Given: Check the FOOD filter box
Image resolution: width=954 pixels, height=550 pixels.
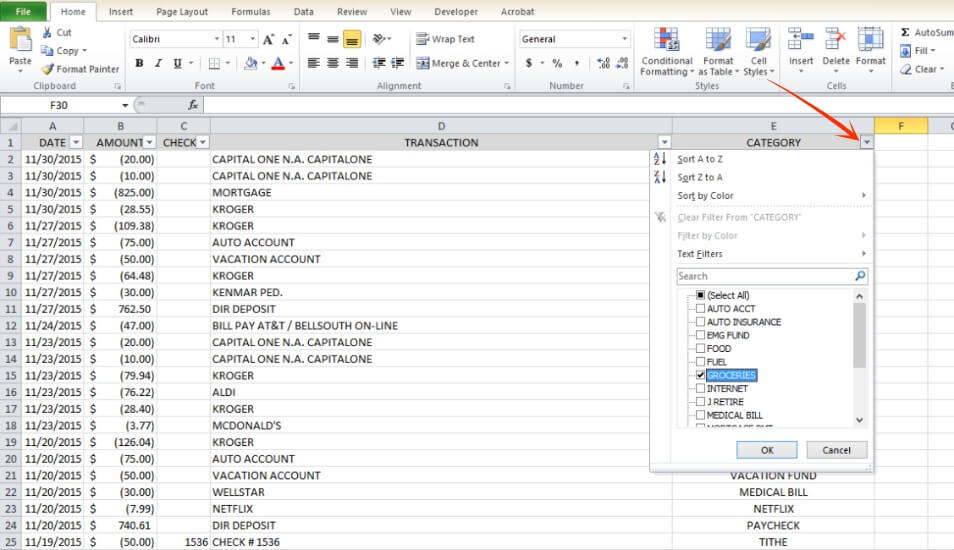Looking at the screenshot, I should tap(700, 349).
